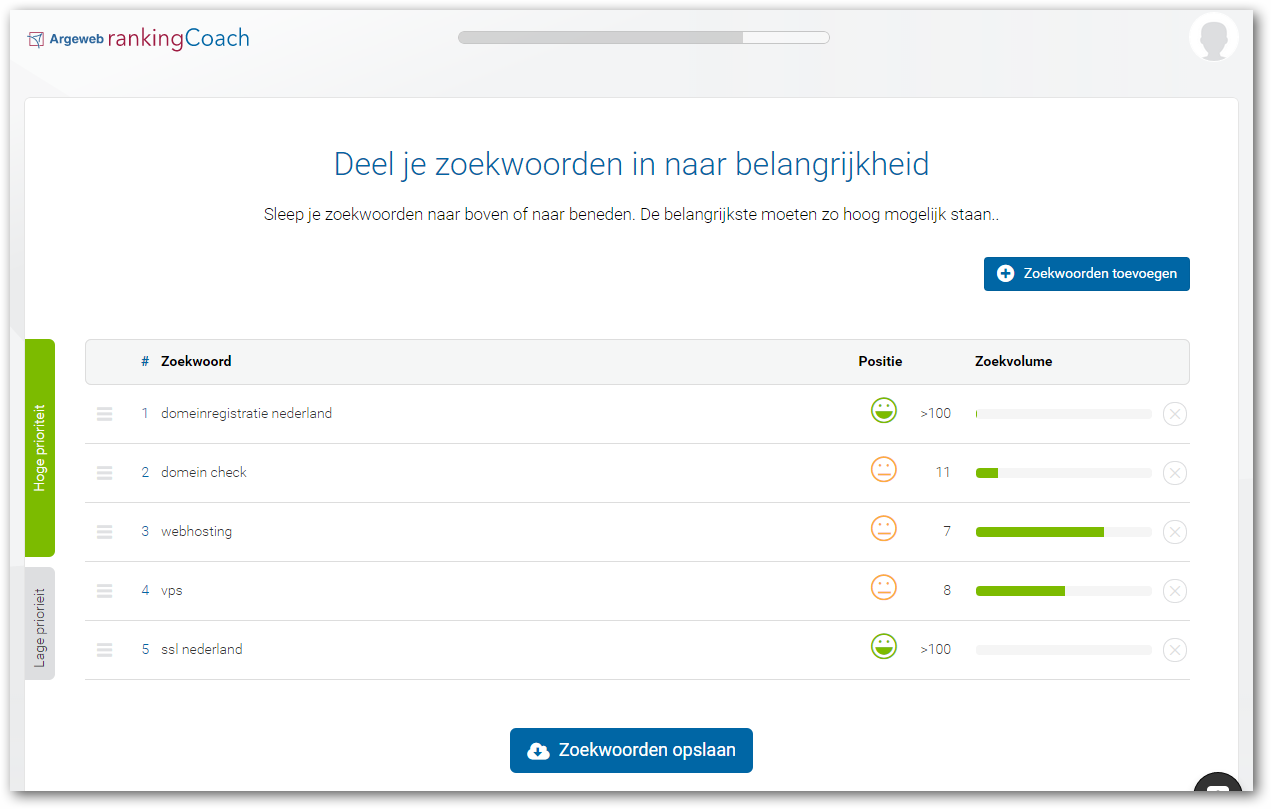Click the orange neutral face for domein check
Image resolution: width=1271 pixels, height=809 pixels.
click(884, 470)
